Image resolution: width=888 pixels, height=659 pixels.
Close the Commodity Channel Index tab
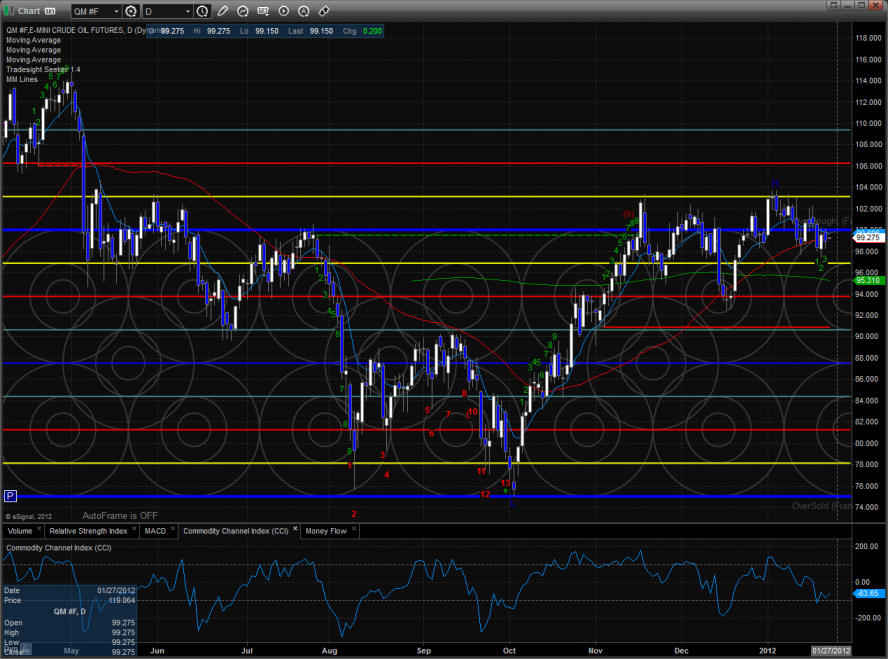click(x=295, y=529)
